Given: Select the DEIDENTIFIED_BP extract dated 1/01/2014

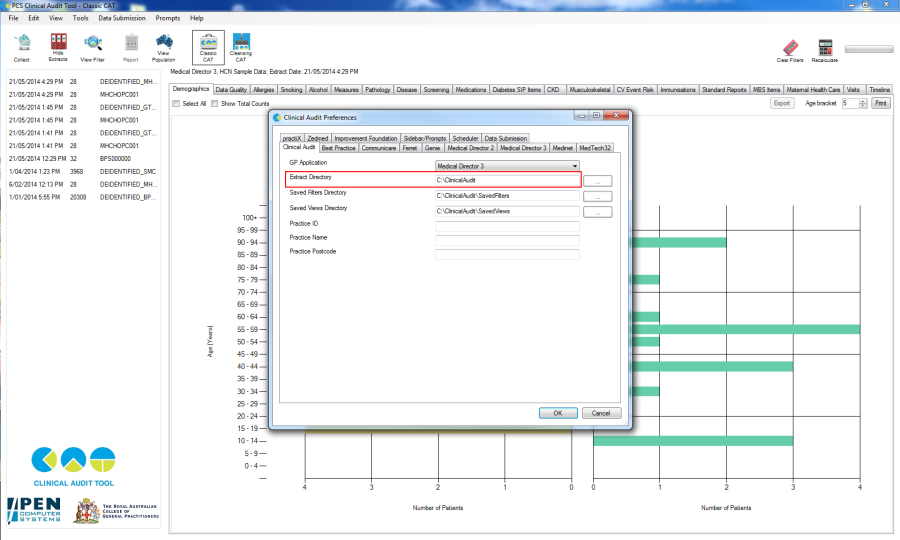Looking at the screenshot, I should [x=83, y=197].
